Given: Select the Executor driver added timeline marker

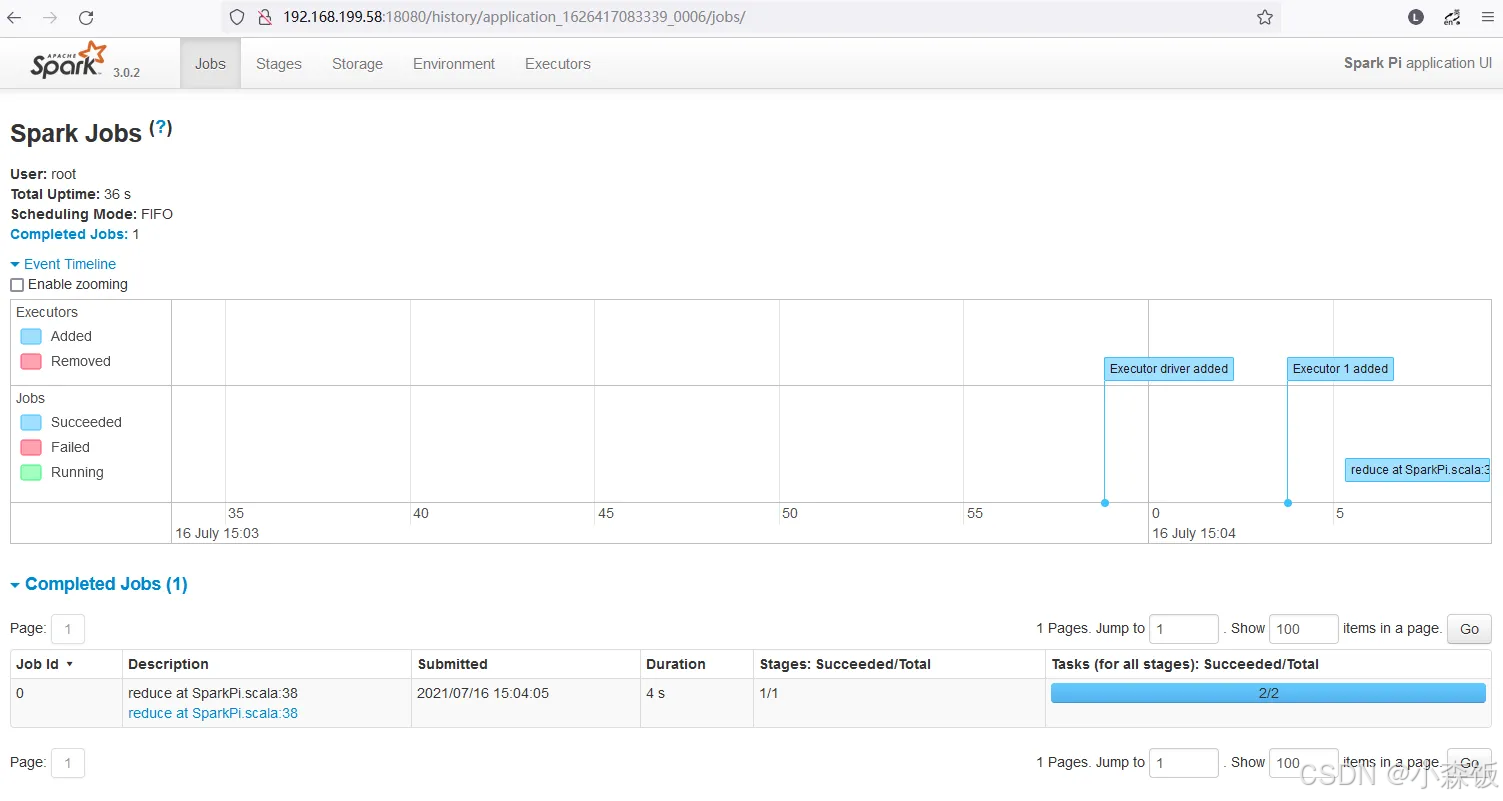Looking at the screenshot, I should pyautogui.click(x=1169, y=369).
